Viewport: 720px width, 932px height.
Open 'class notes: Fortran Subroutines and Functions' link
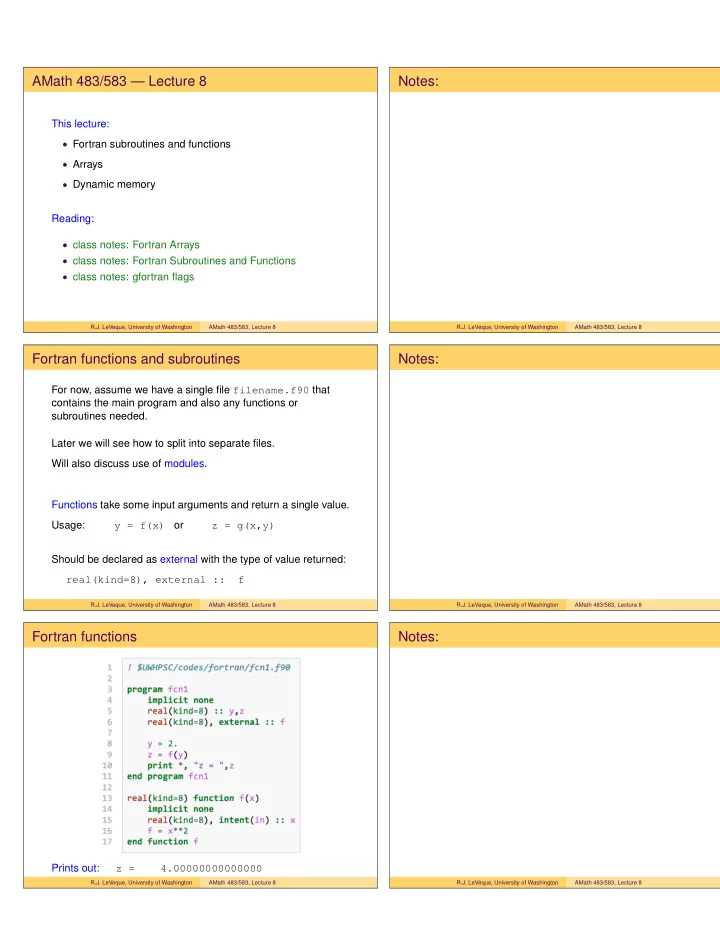point(184,261)
